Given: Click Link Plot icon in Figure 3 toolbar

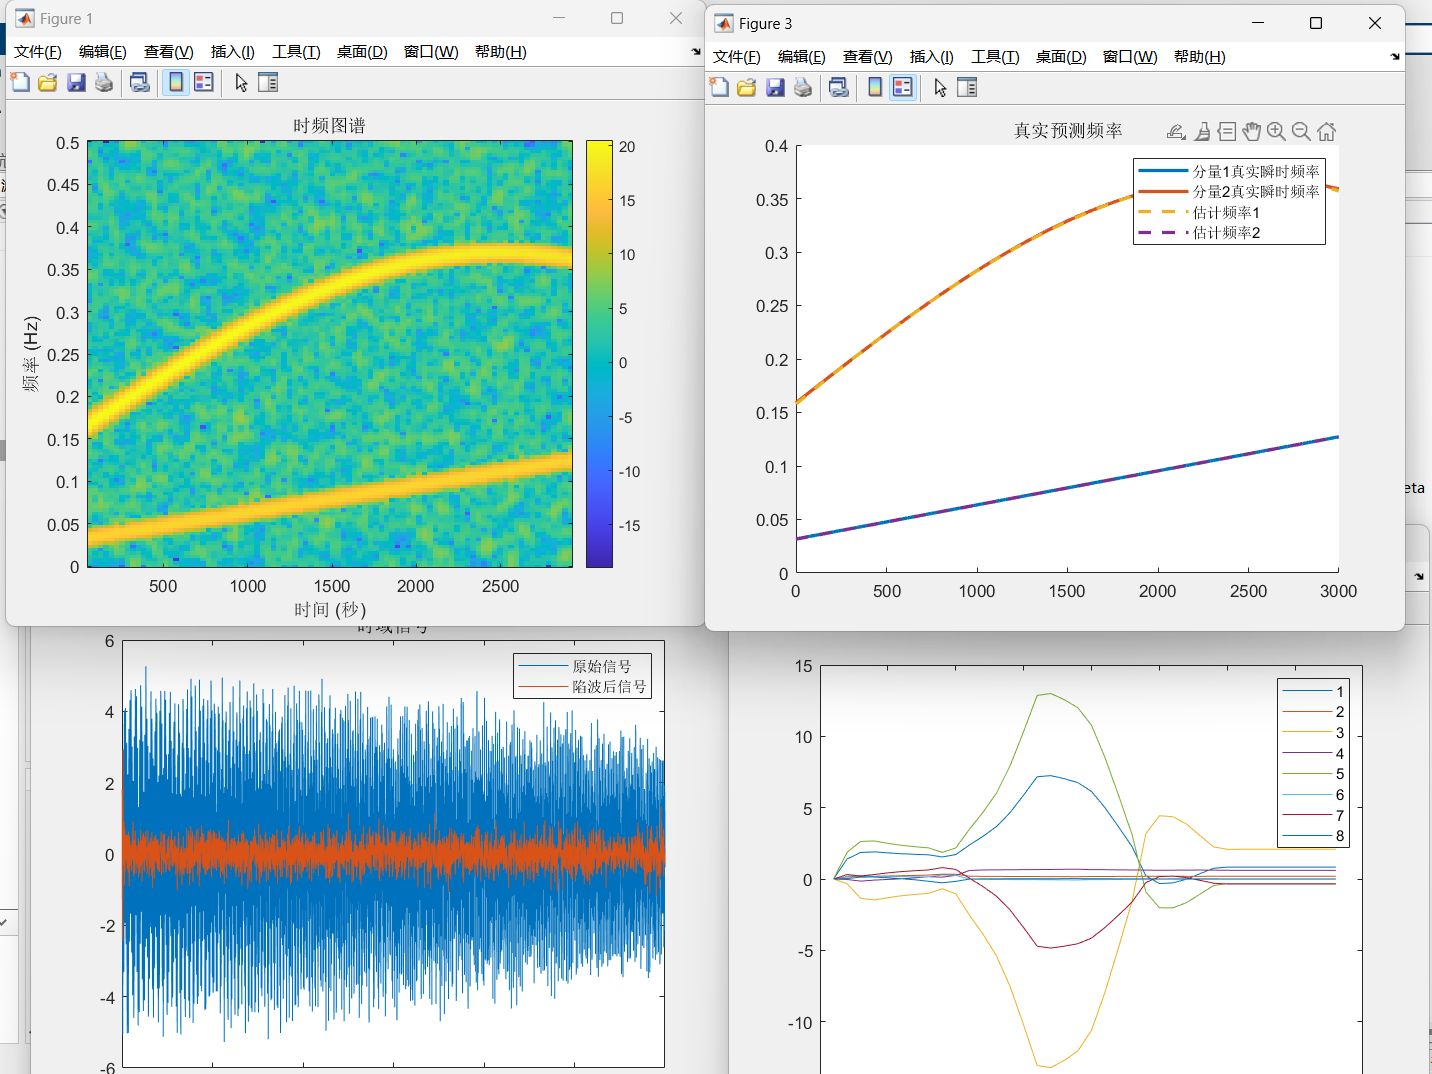Looking at the screenshot, I should point(839,88).
